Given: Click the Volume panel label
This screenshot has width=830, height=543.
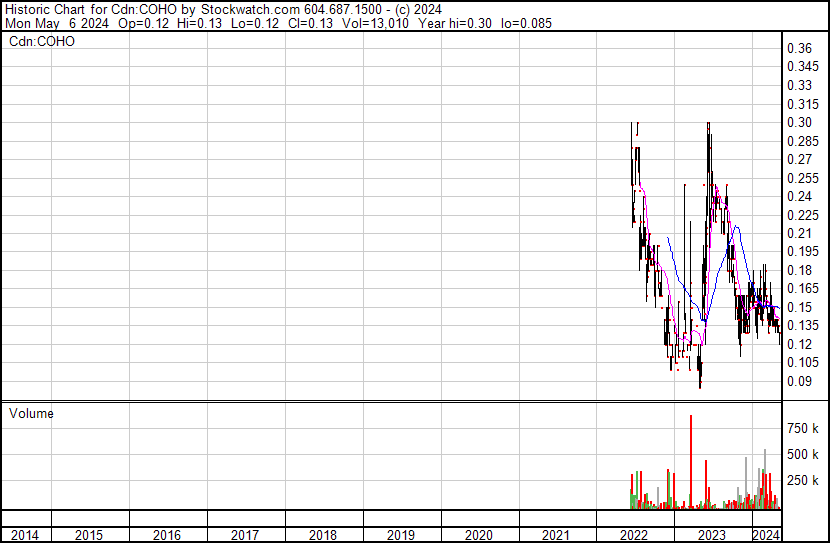Looking at the screenshot, I should pyautogui.click(x=31, y=413).
